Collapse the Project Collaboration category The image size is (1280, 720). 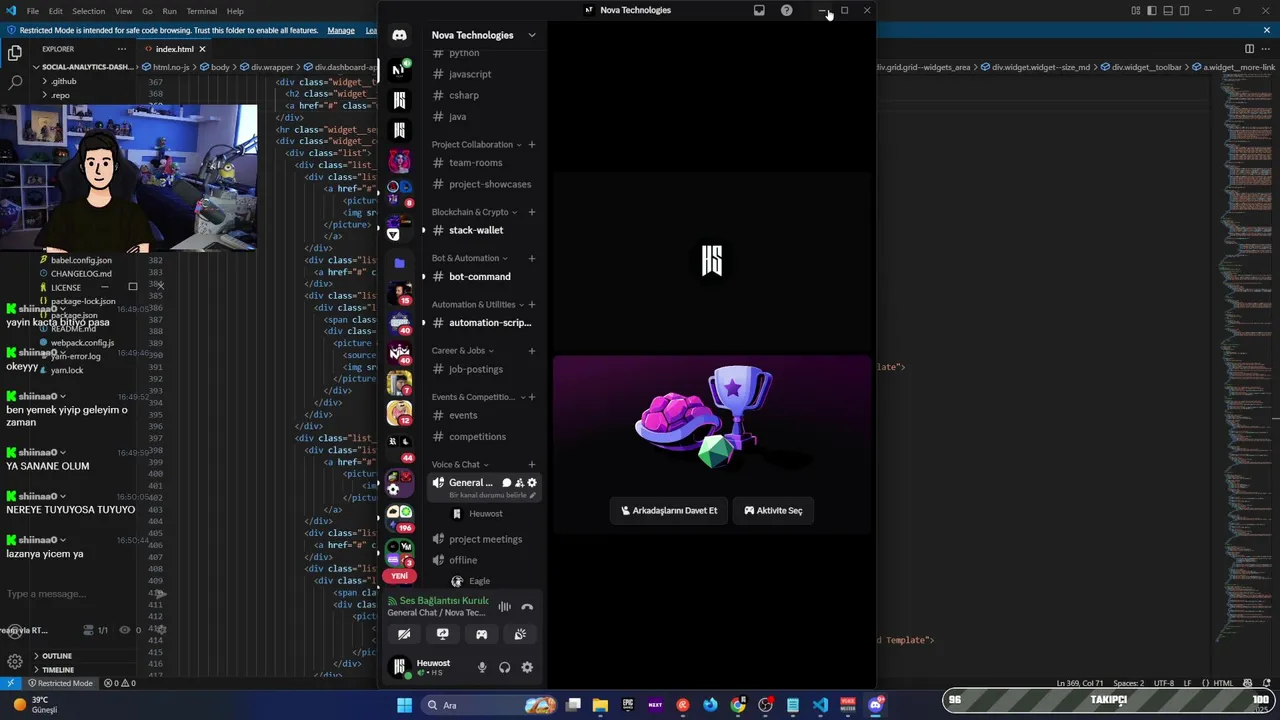click(x=474, y=144)
